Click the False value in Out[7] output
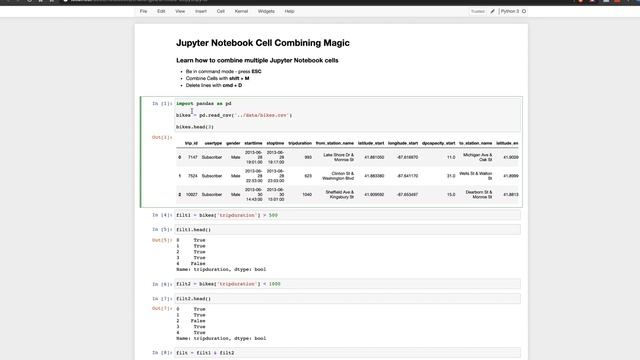The width and height of the screenshot is (640, 360). [198, 321]
